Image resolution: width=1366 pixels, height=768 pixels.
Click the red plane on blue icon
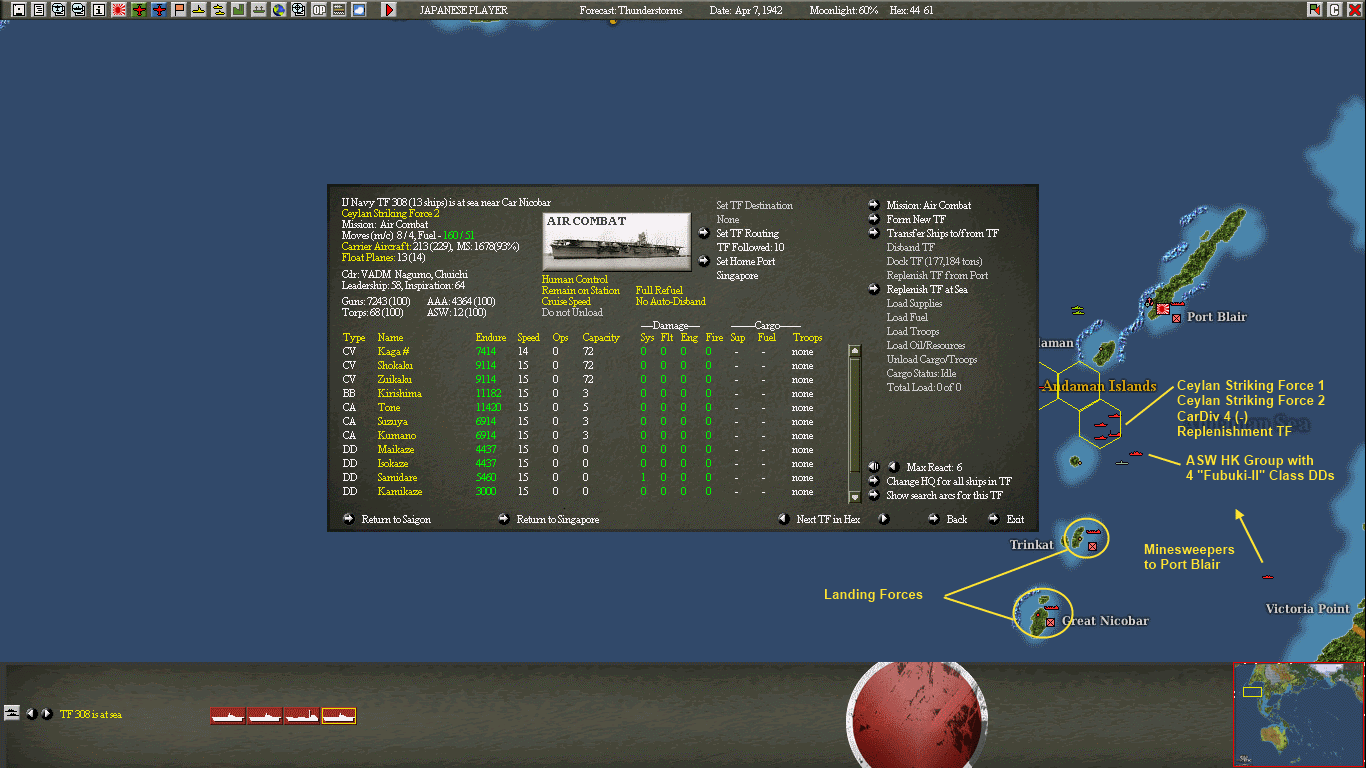(159, 10)
